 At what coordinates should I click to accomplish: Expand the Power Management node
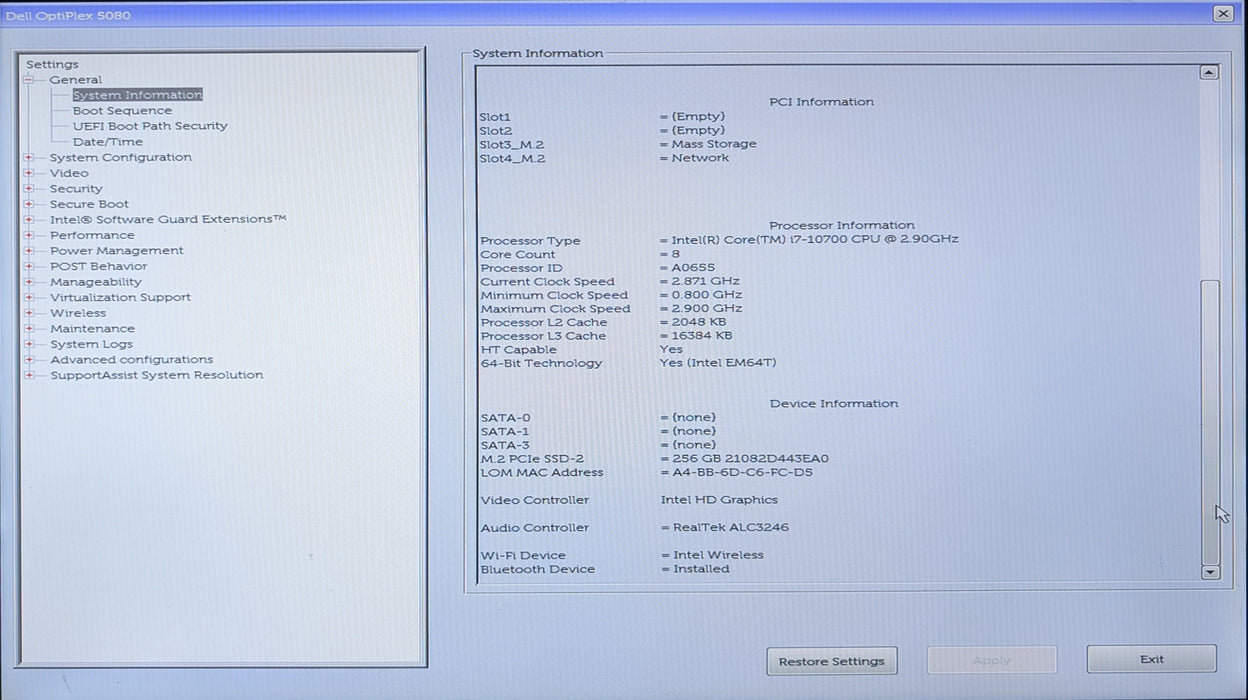coord(29,251)
